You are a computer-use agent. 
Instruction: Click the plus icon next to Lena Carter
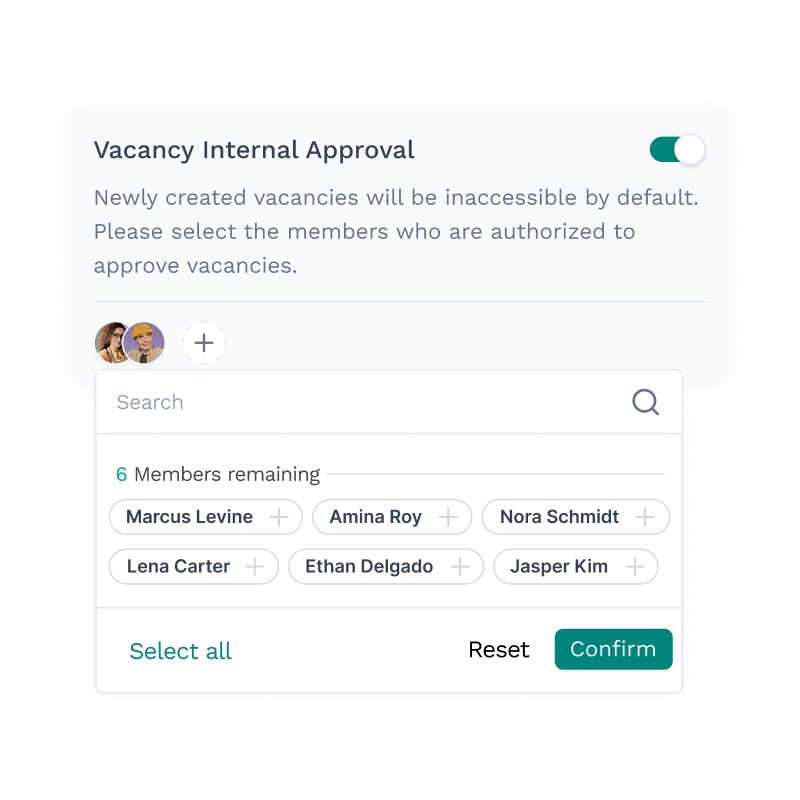tap(256, 566)
